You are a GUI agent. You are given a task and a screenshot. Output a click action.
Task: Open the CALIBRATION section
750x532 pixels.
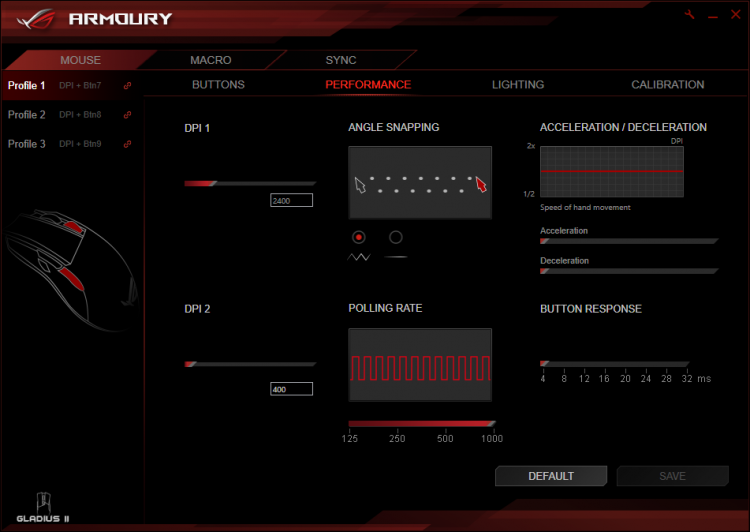click(x=668, y=85)
